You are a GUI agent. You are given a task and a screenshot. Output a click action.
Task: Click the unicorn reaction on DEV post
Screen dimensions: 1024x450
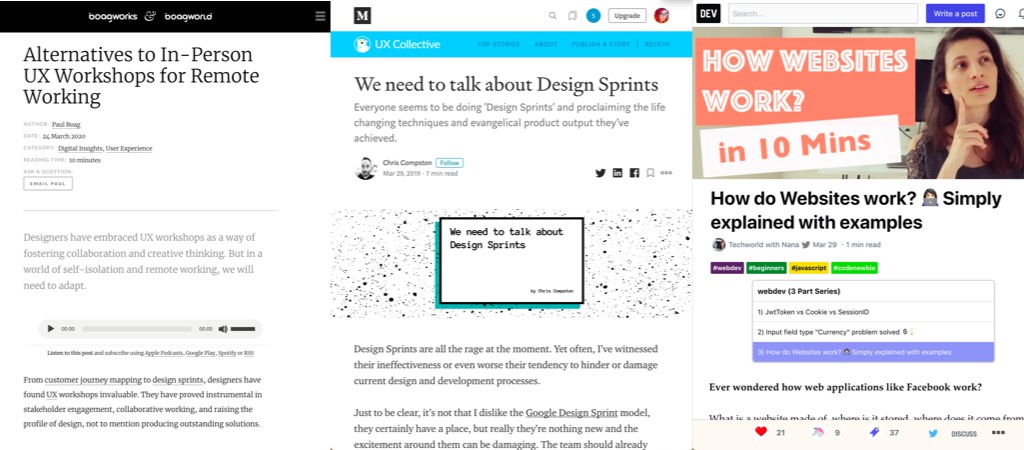click(818, 432)
